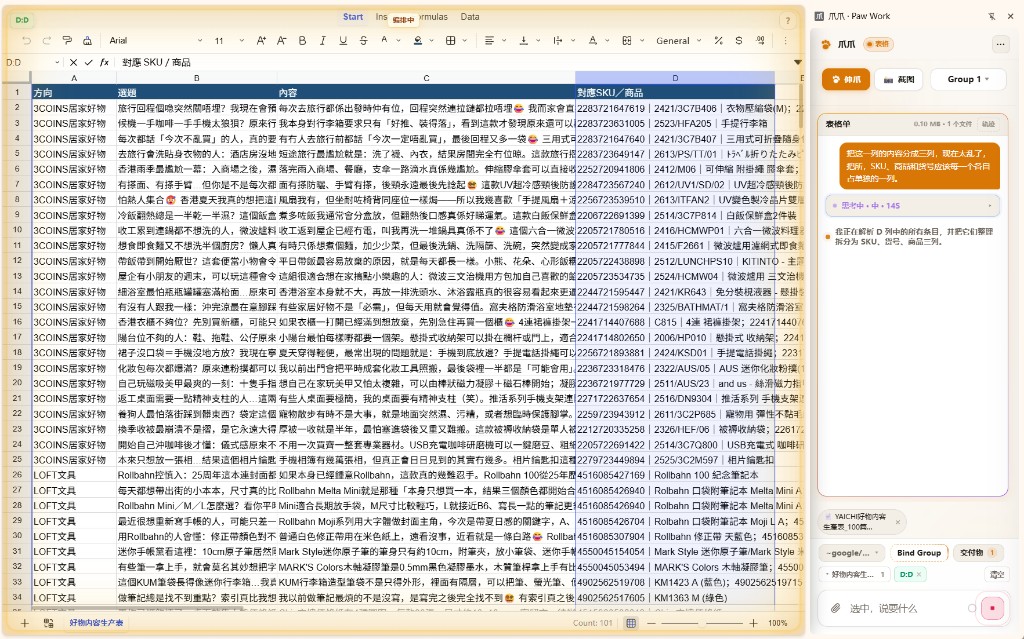Screen dimensions: 1024x639
Task: Open the help question mark button
Action: 788,20
